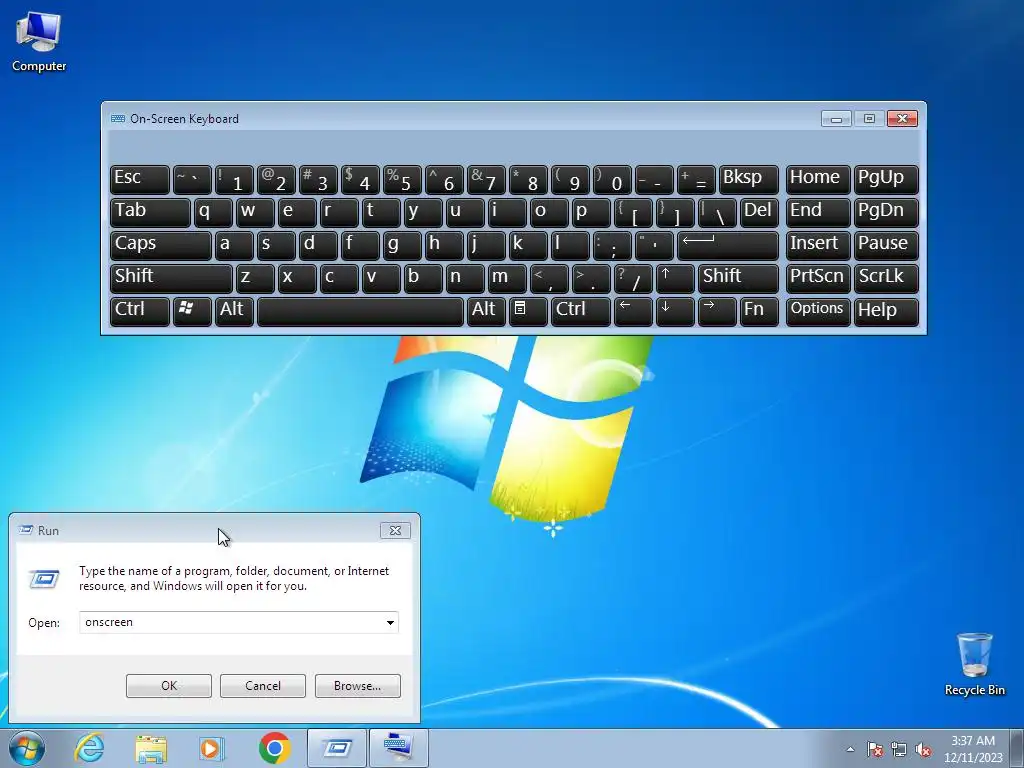Click OK in the Run dialog
This screenshot has width=1024, height=768.
tap(168, 686)
